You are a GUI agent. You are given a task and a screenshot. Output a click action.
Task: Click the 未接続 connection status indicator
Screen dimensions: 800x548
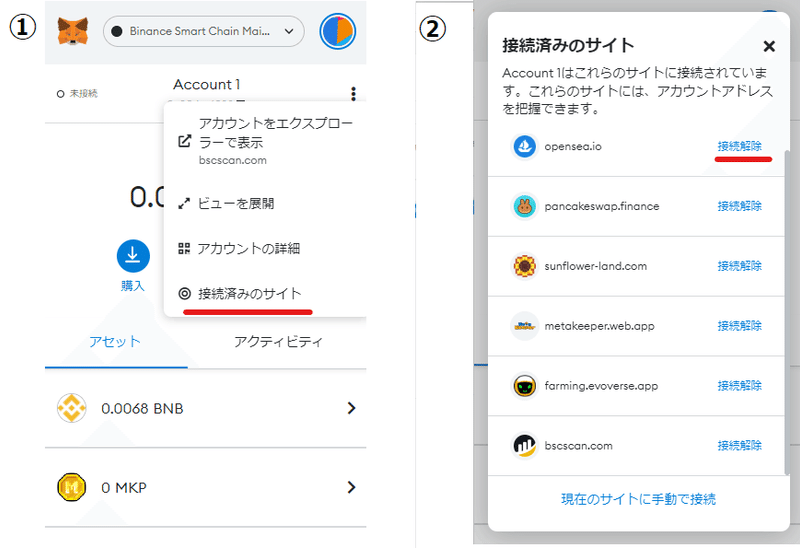(77, 93)
